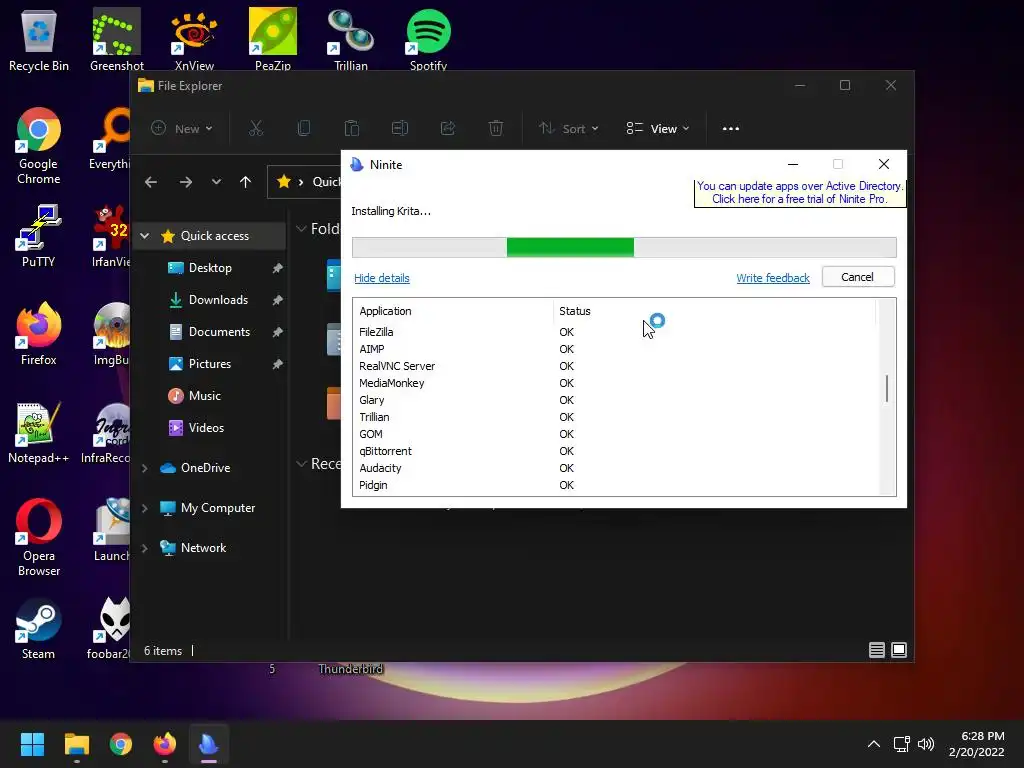Screen dimensions: 1024x768
Task: Go forward in File Explorer navigation
Action: [x=186, y=182]
